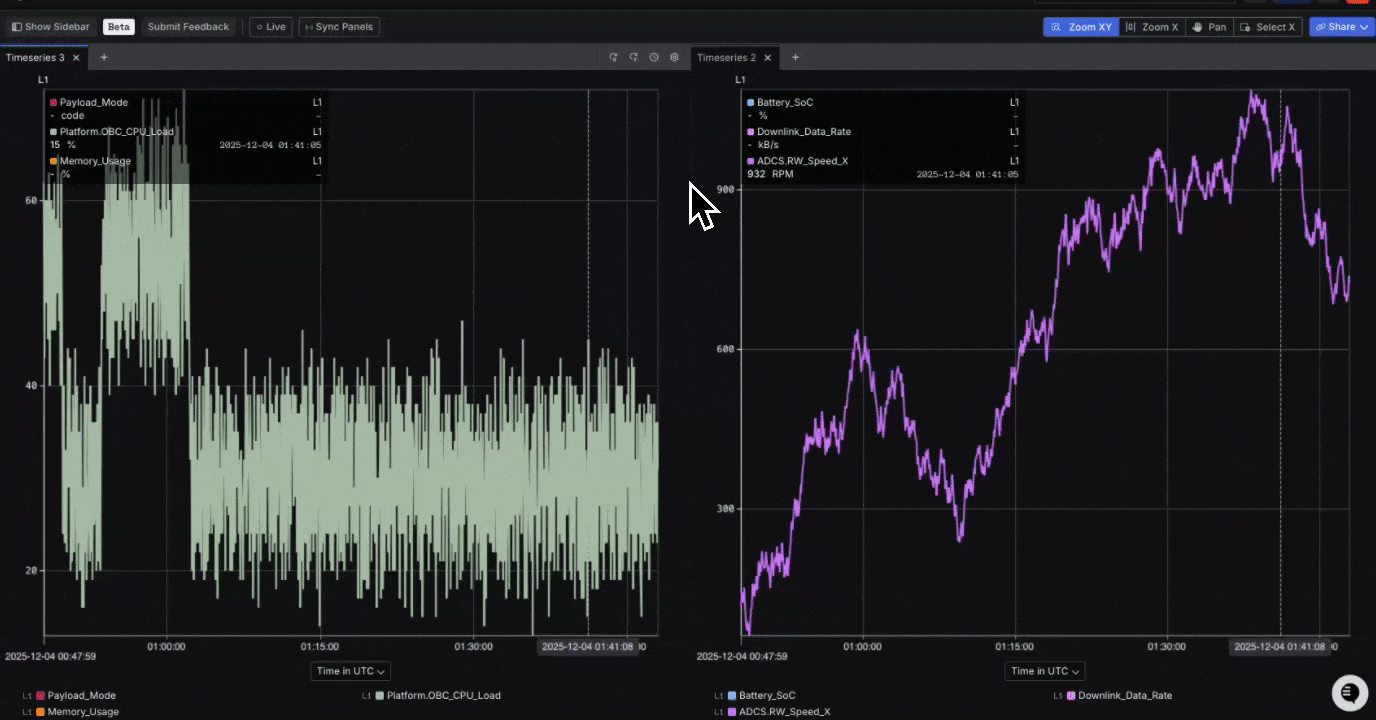Click left chart cursor timestamp 2025-12-04 01:41:08
The image size is (1376, 720).
587,647
